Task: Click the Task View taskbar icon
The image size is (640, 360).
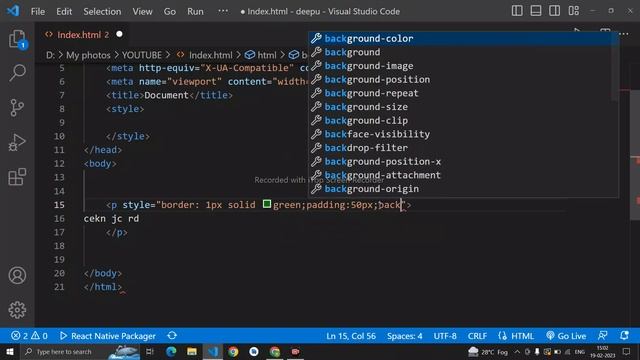Action: (x=150, y=351)
